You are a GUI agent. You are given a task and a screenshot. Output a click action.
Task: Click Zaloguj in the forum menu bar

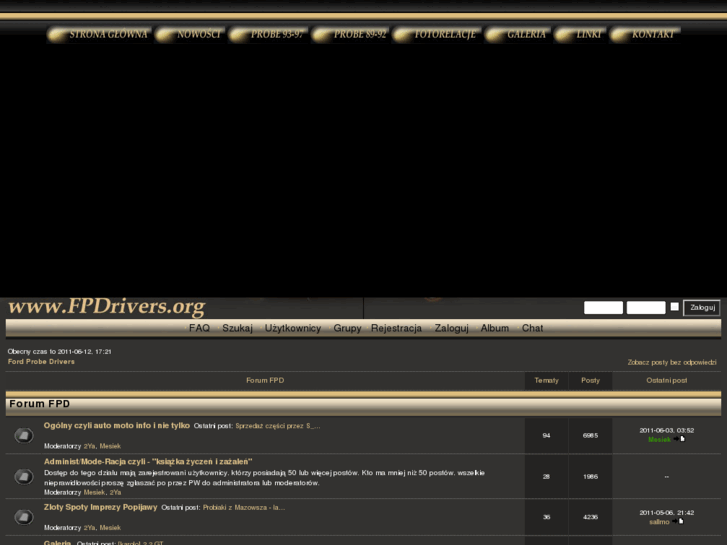[452, 328]
